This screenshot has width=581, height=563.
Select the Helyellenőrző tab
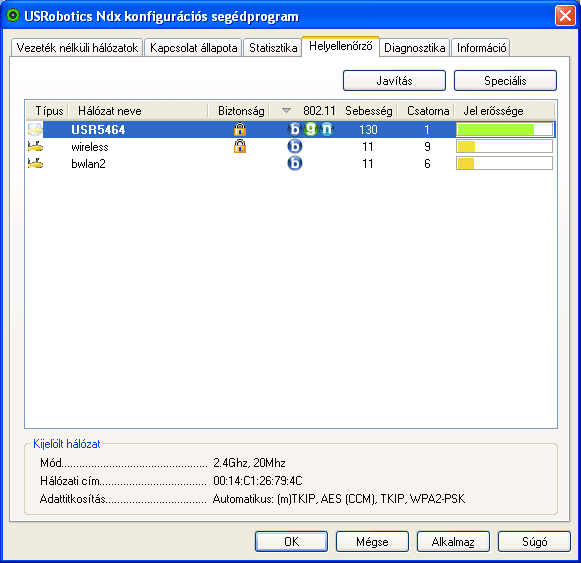[x=341, y=46]
